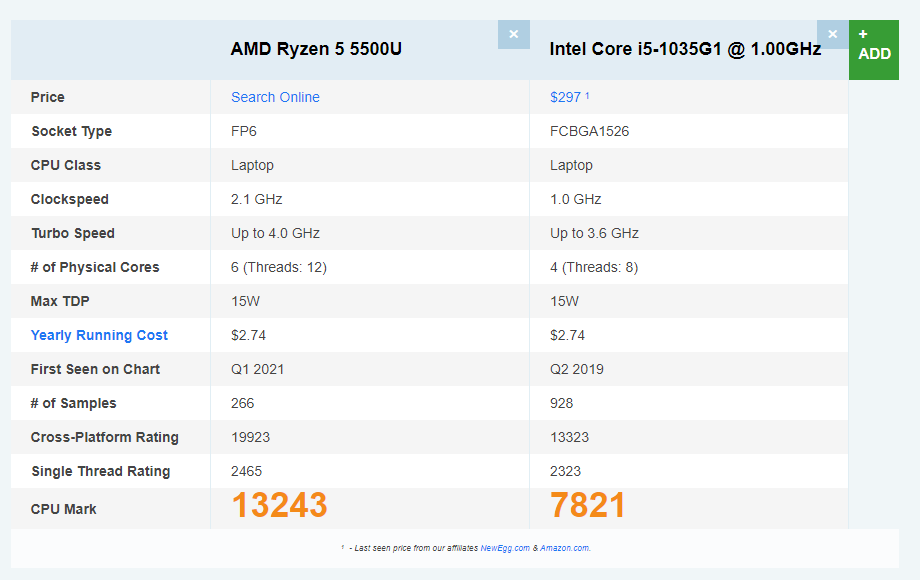The width and height of the screenshot is (920, 580).
Task: Click the Intel Core i5-1035G1 heading
Action: pos(685,49)
